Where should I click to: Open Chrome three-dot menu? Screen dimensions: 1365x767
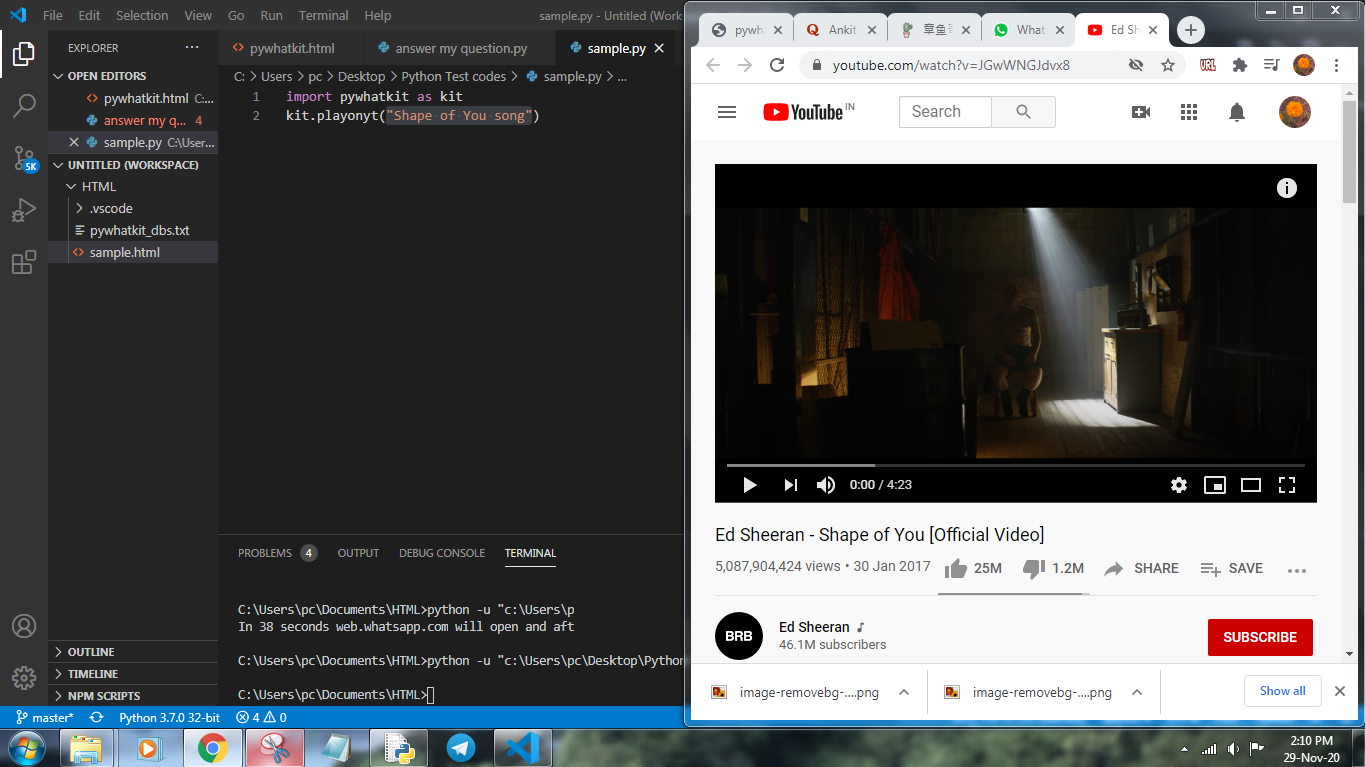pyautogui.click(x=1337, y=65)
